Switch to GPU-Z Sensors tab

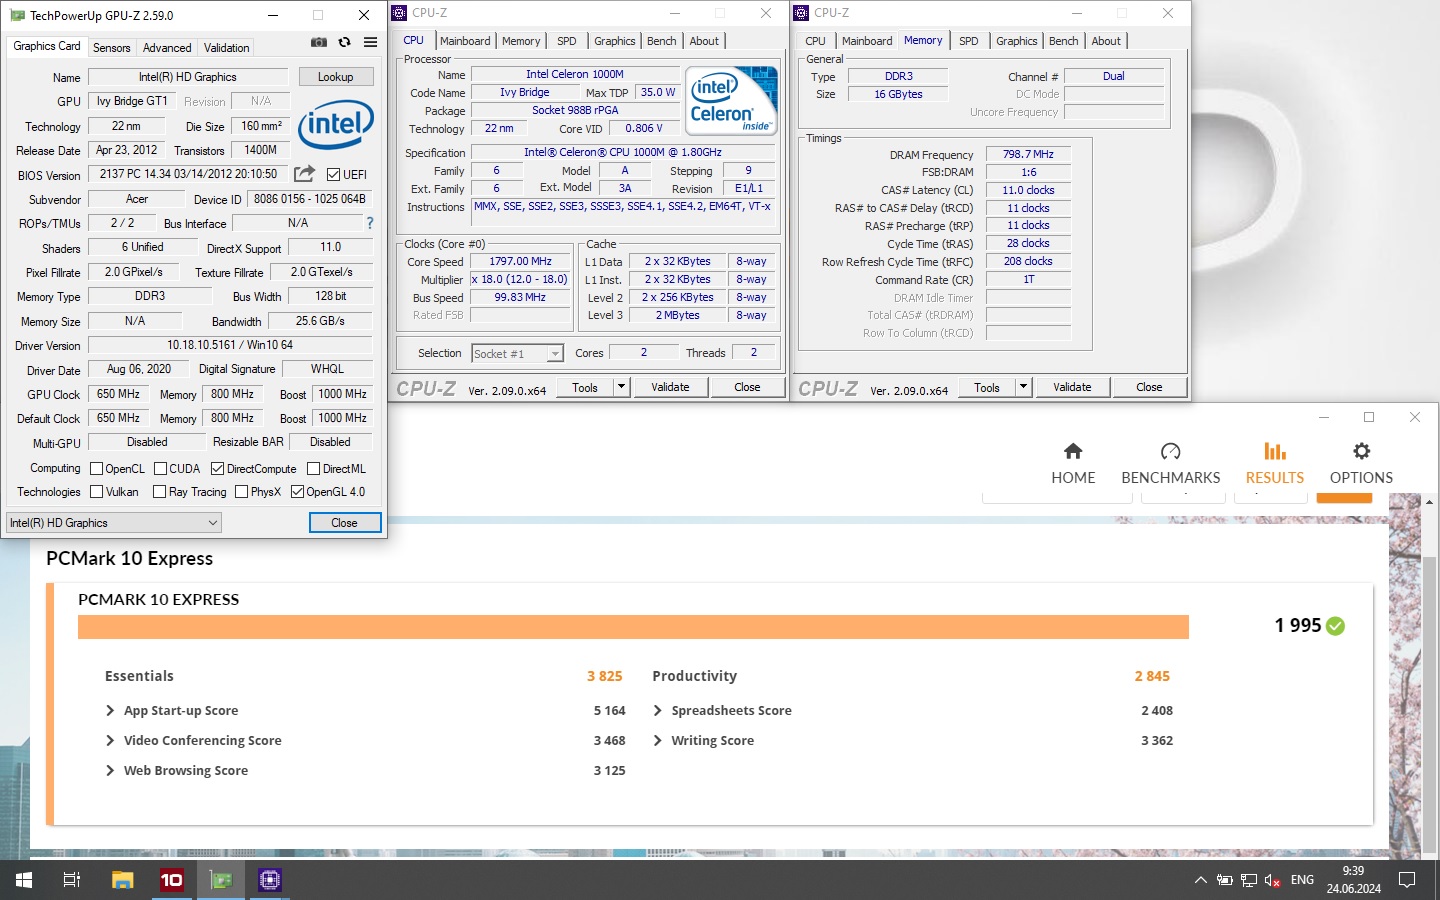pyautogui.click(x=111, y=48)
